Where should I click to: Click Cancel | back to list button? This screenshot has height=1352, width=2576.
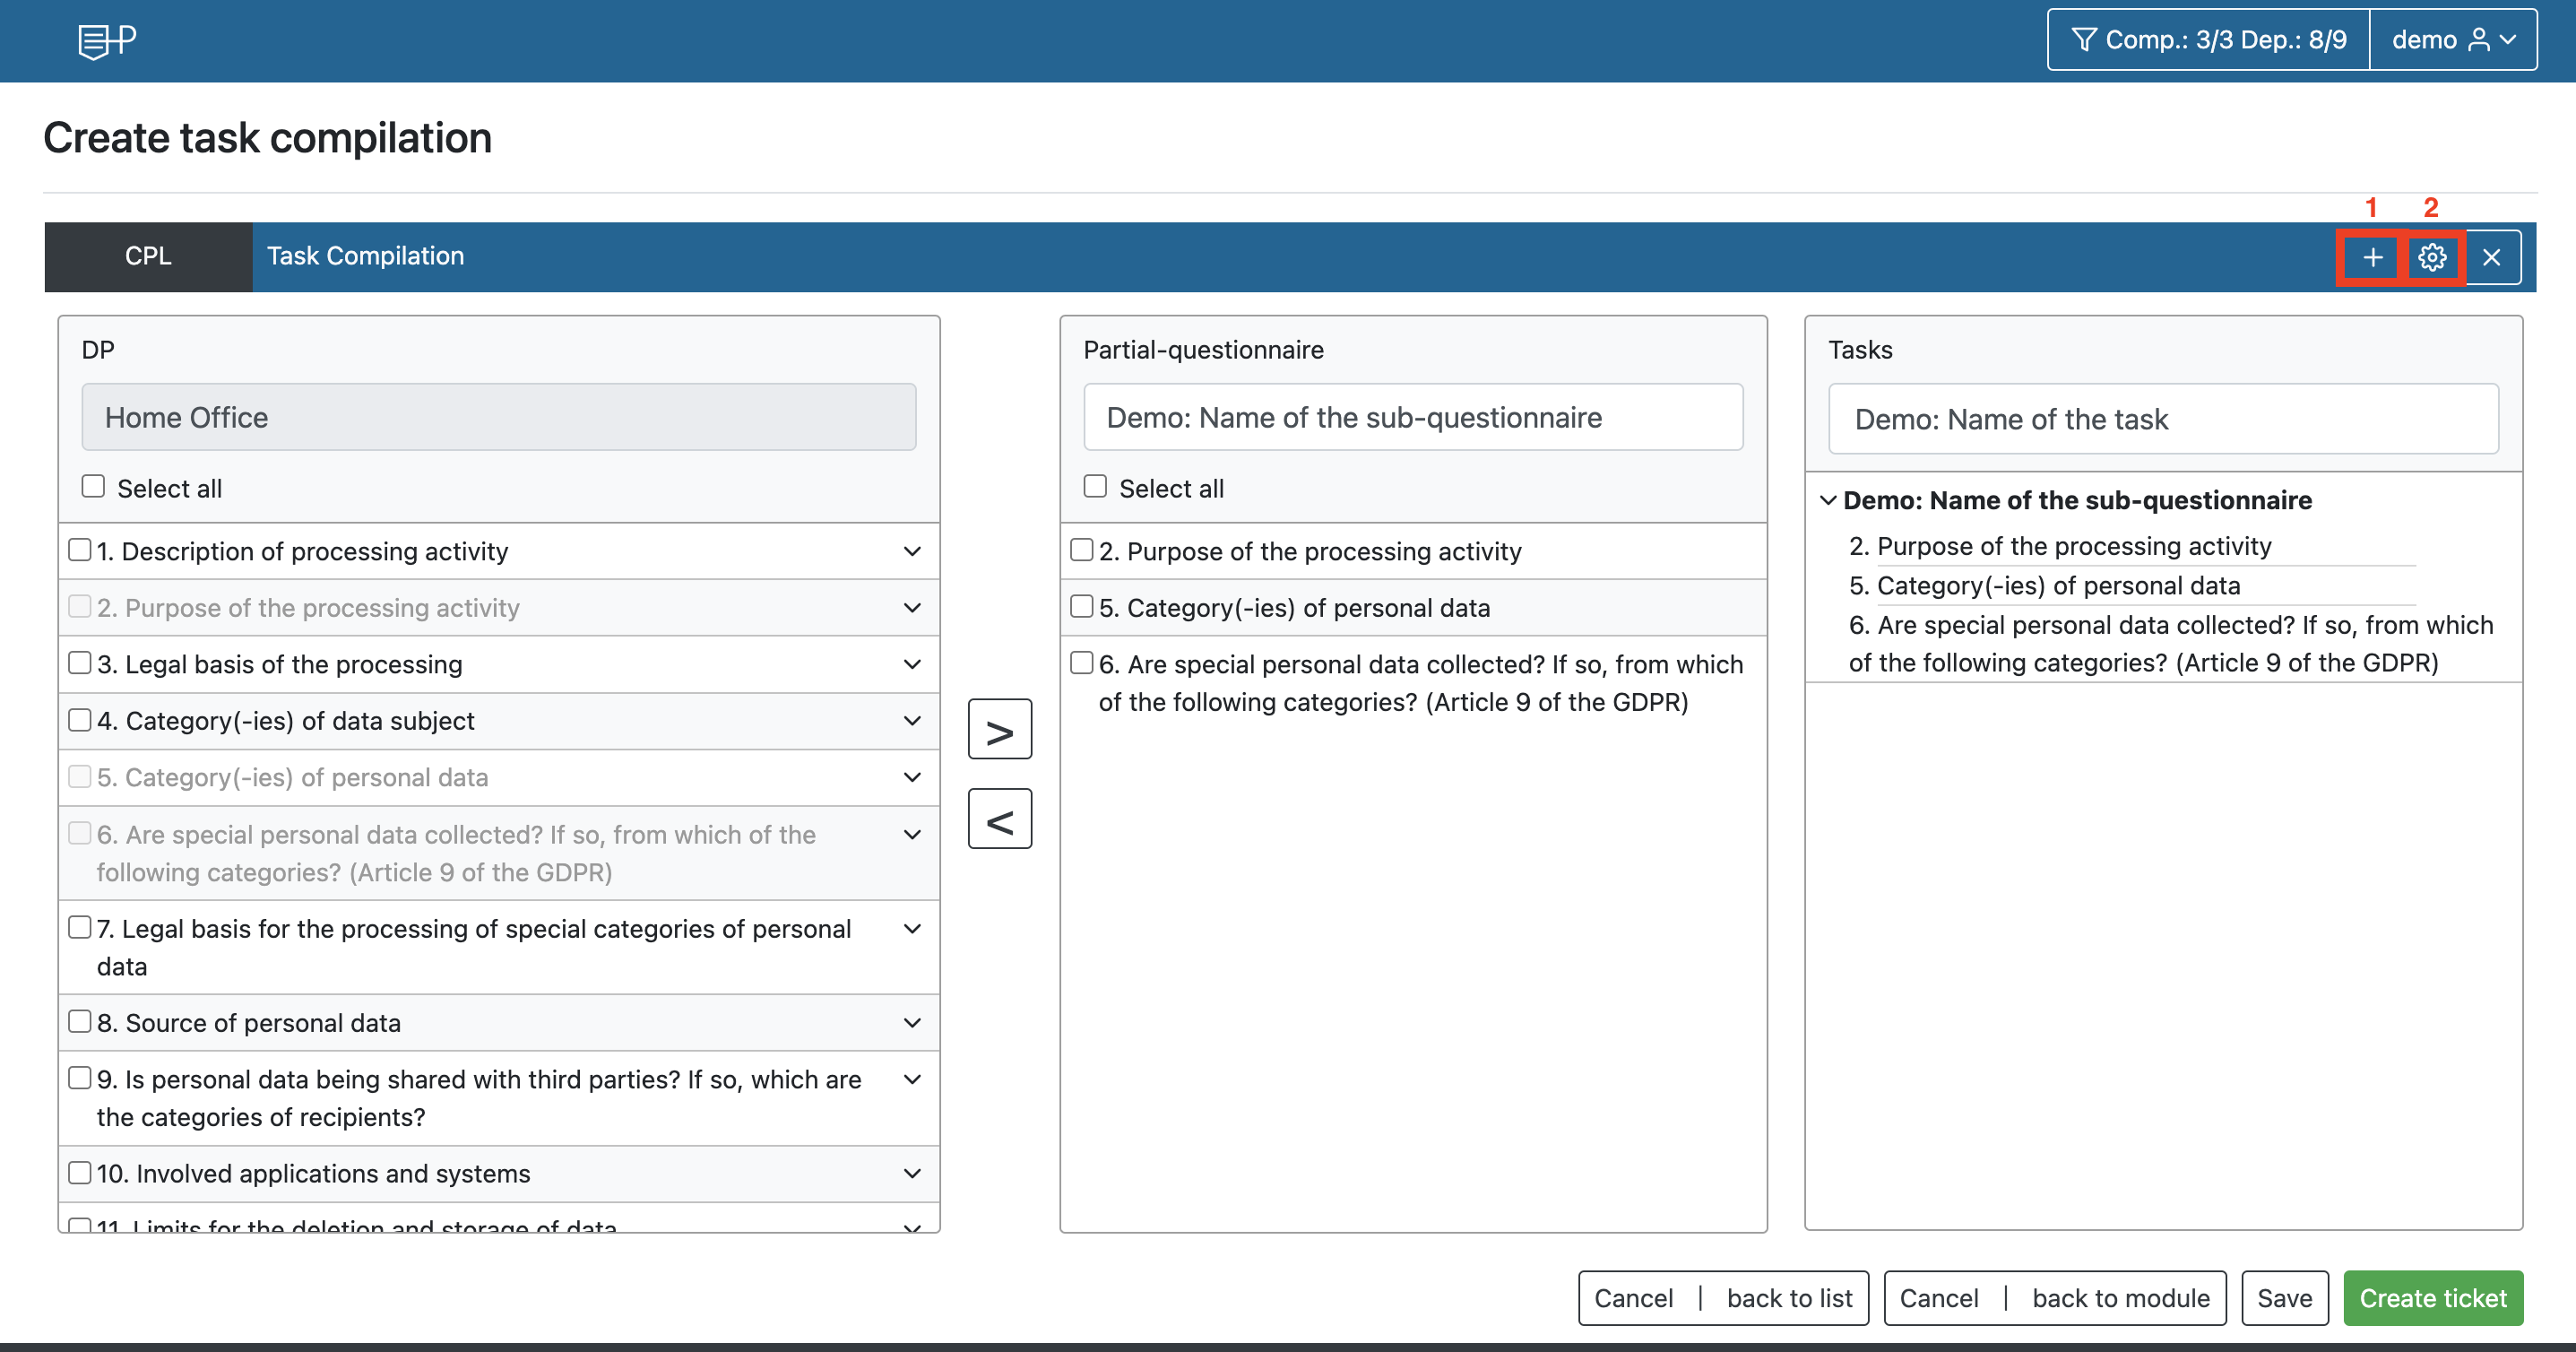pos(1723,1298)
